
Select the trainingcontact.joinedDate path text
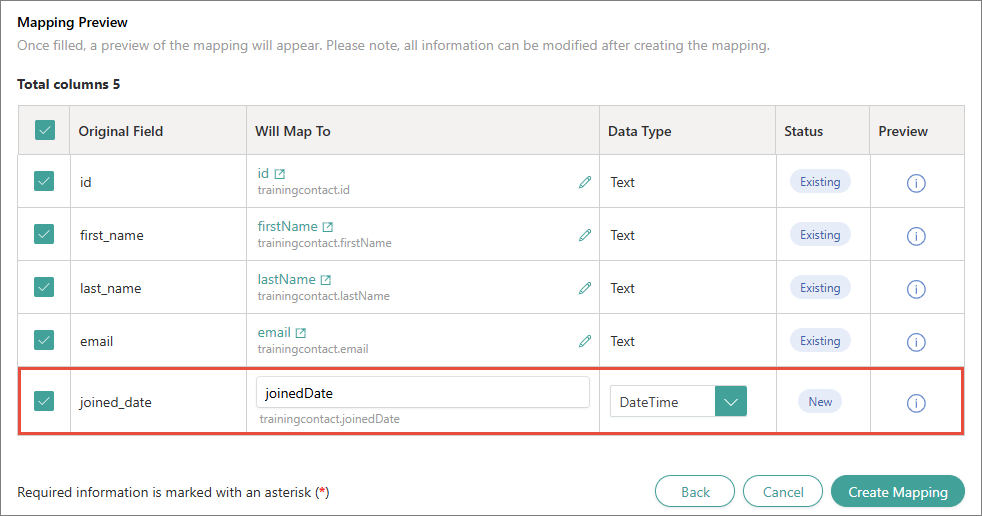(x=329, y=419)
